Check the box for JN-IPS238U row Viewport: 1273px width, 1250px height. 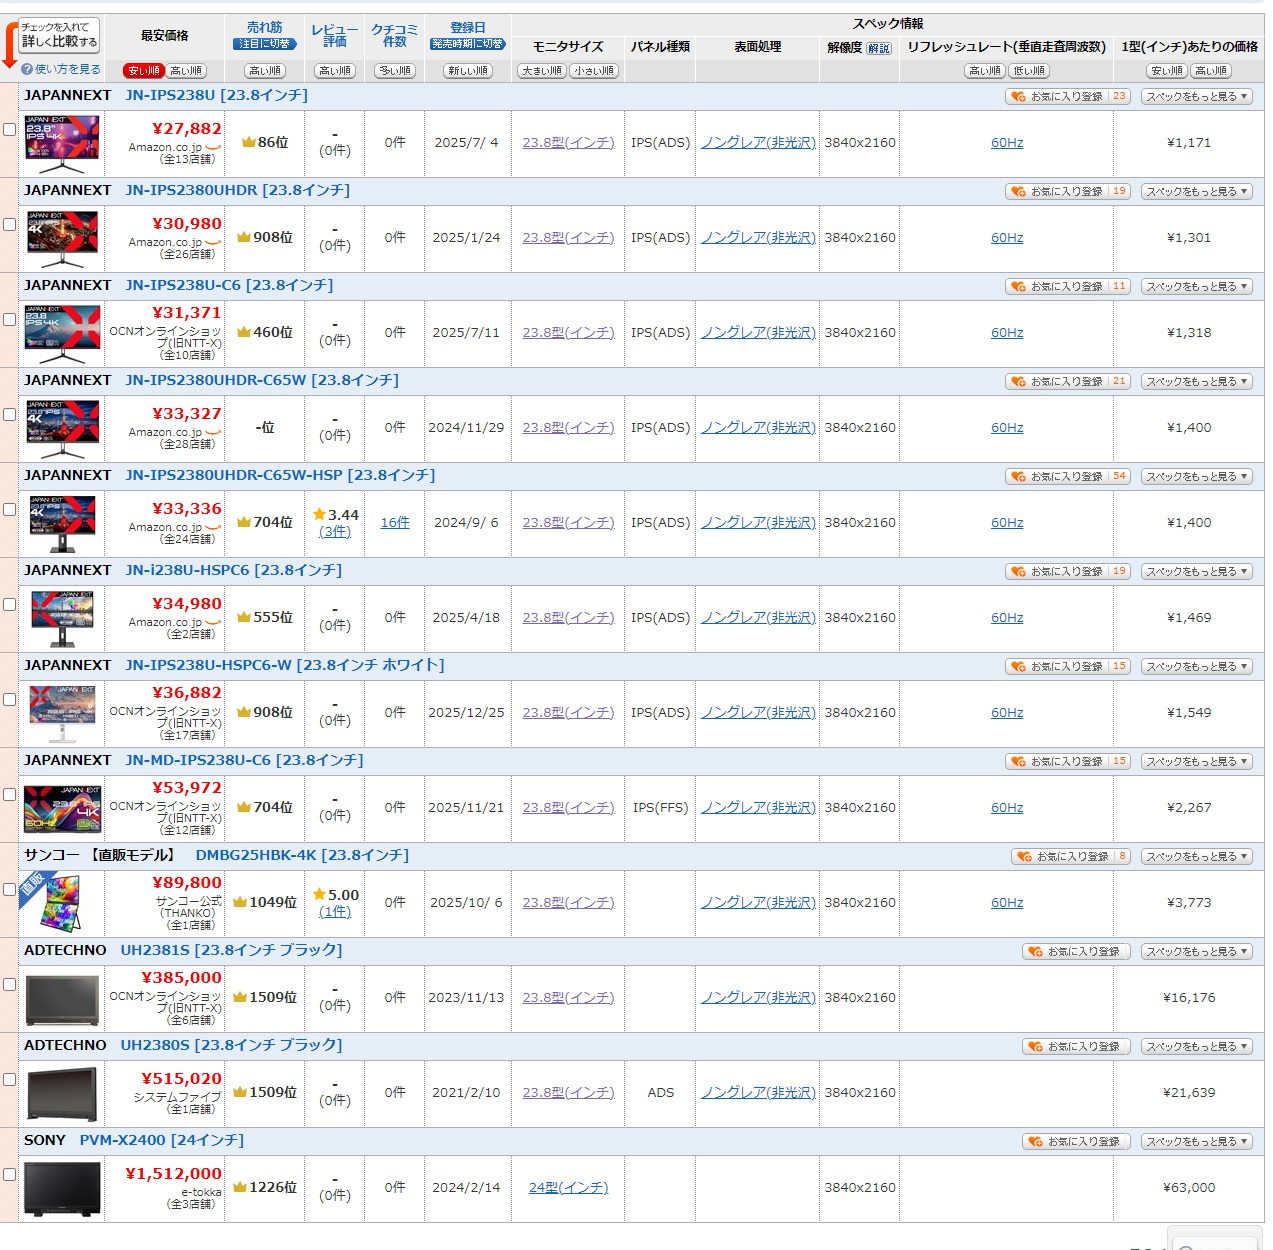tap(9, 130)
